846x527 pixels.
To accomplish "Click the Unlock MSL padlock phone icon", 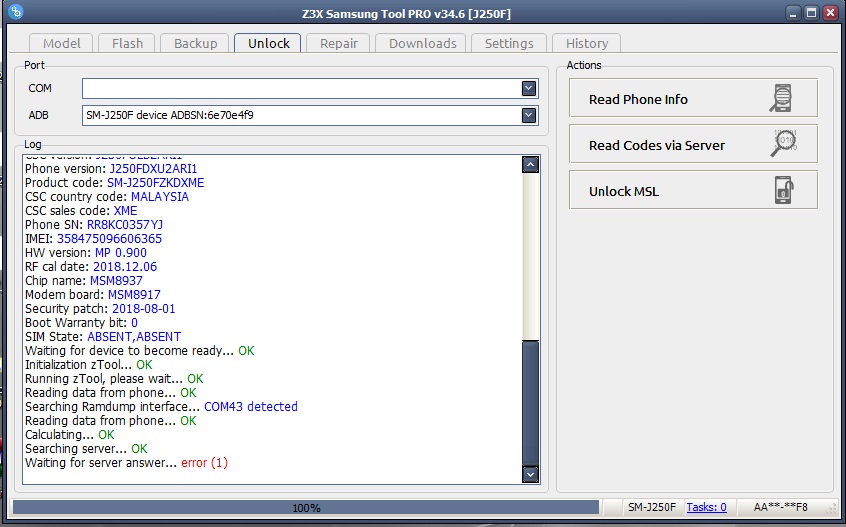I will click(784, 190).
